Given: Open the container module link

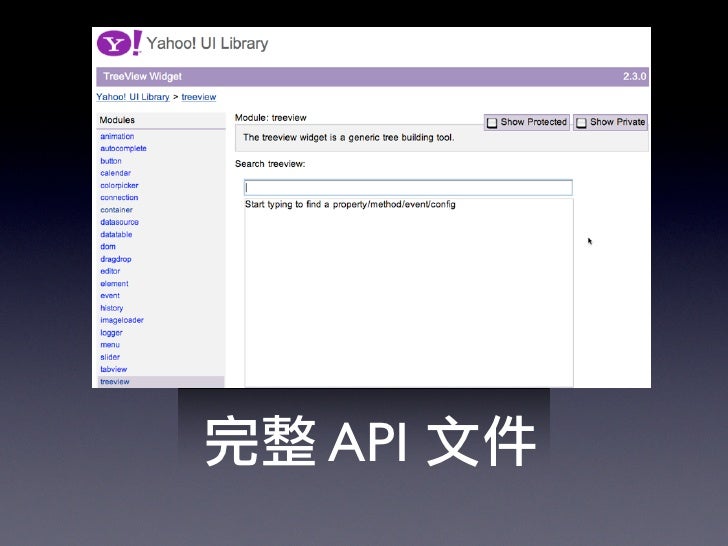Looking at the screenshot, I should pos(117,210).
